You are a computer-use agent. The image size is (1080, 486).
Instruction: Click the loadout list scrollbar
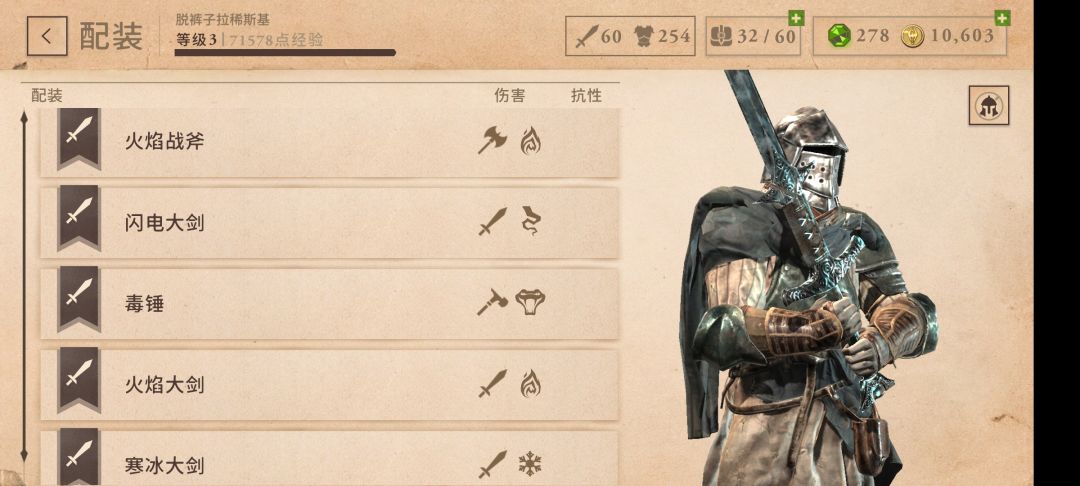pyautogui.click(x=24, y=286)
